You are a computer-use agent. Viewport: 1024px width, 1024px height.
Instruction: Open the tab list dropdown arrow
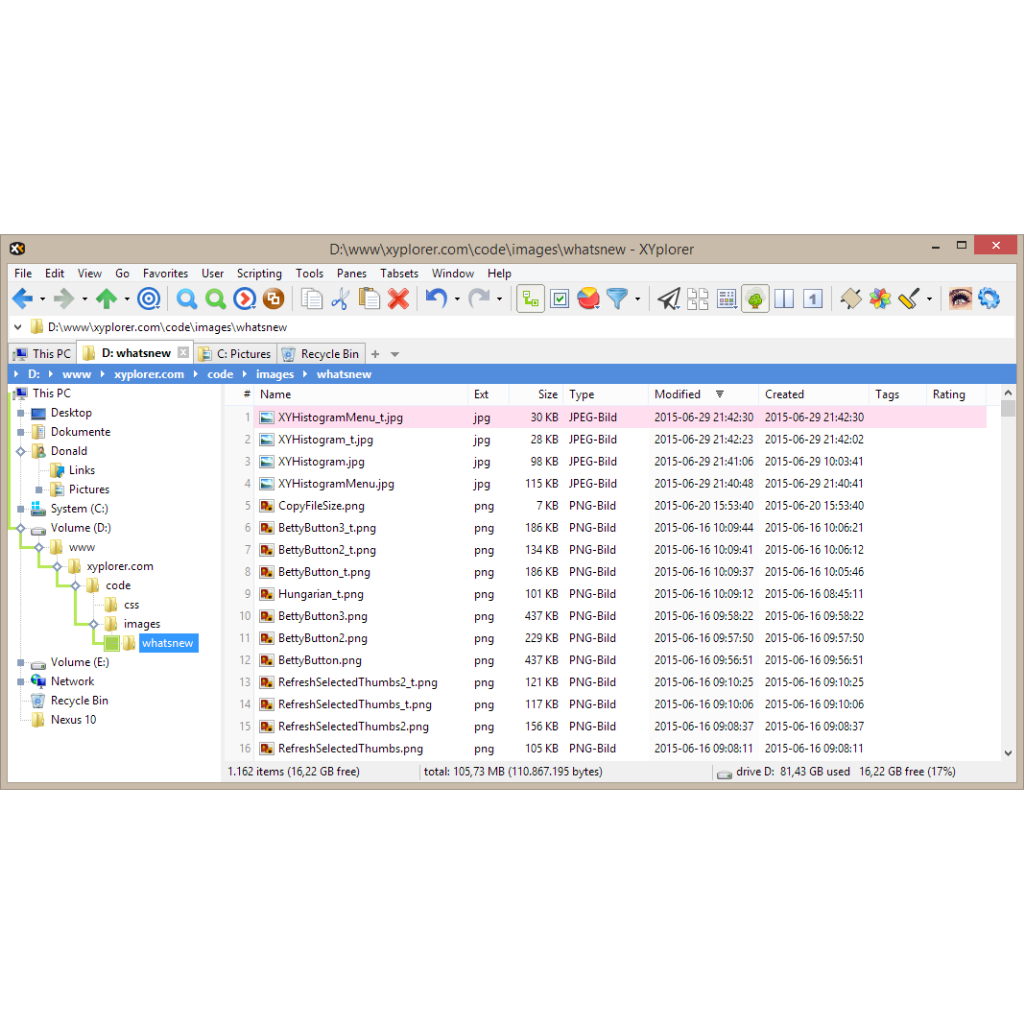pos(395,354)
